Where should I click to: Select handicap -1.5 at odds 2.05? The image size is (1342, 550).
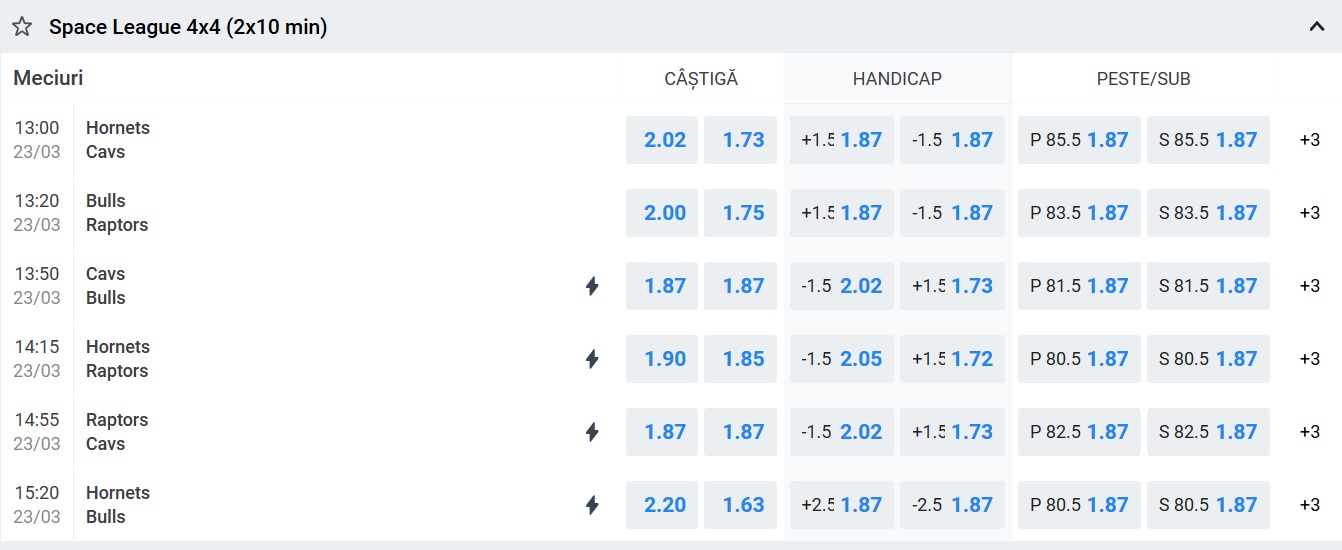click(842, 359)
